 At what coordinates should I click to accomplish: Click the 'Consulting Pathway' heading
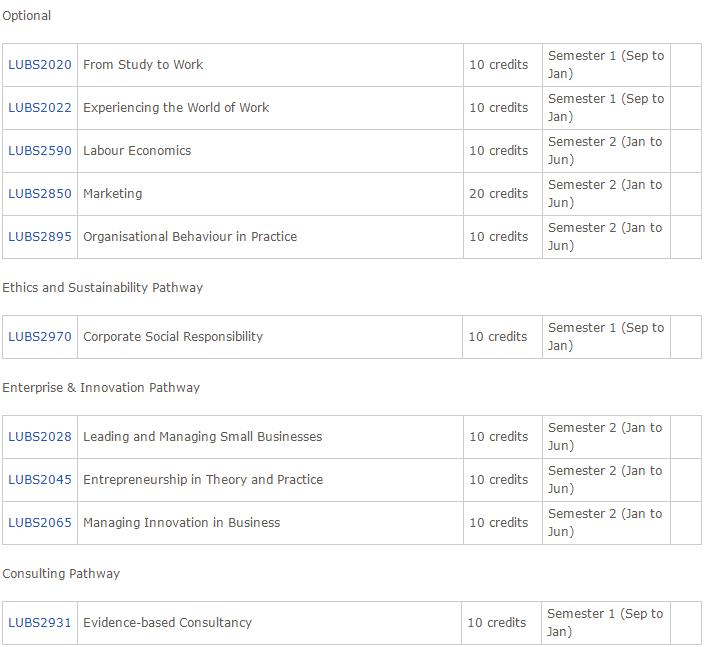tap(61, 574)
